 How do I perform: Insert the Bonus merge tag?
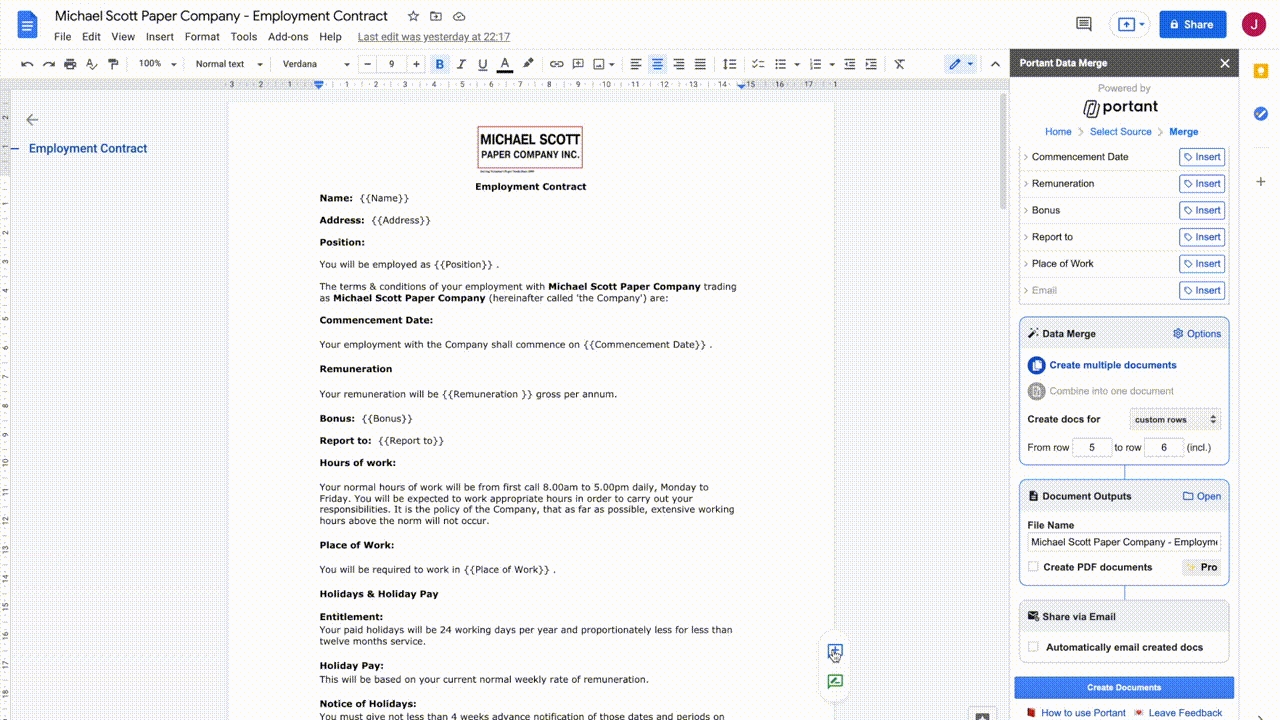click(1201, 210)
